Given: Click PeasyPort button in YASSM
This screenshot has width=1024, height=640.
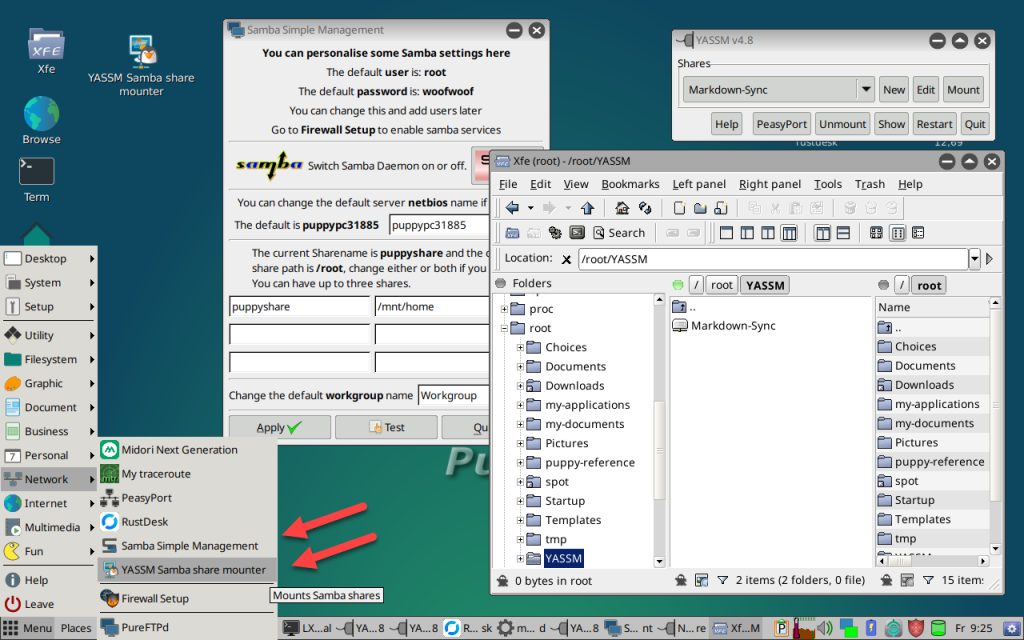Looking at the screenshot, I should [x=782, y=124].
